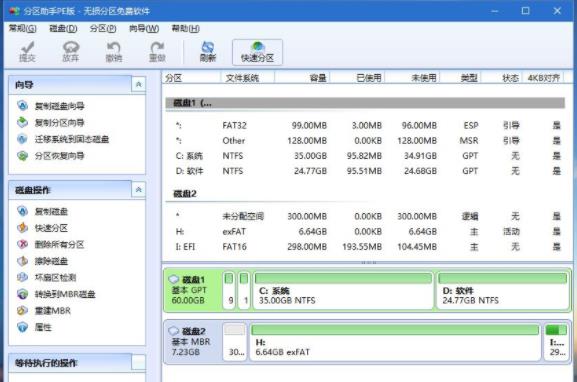Click the unallocated 30... block on 磁盘2
This screenshot has height=382, width=577.
pyautogui.click(x=234, y=341)
